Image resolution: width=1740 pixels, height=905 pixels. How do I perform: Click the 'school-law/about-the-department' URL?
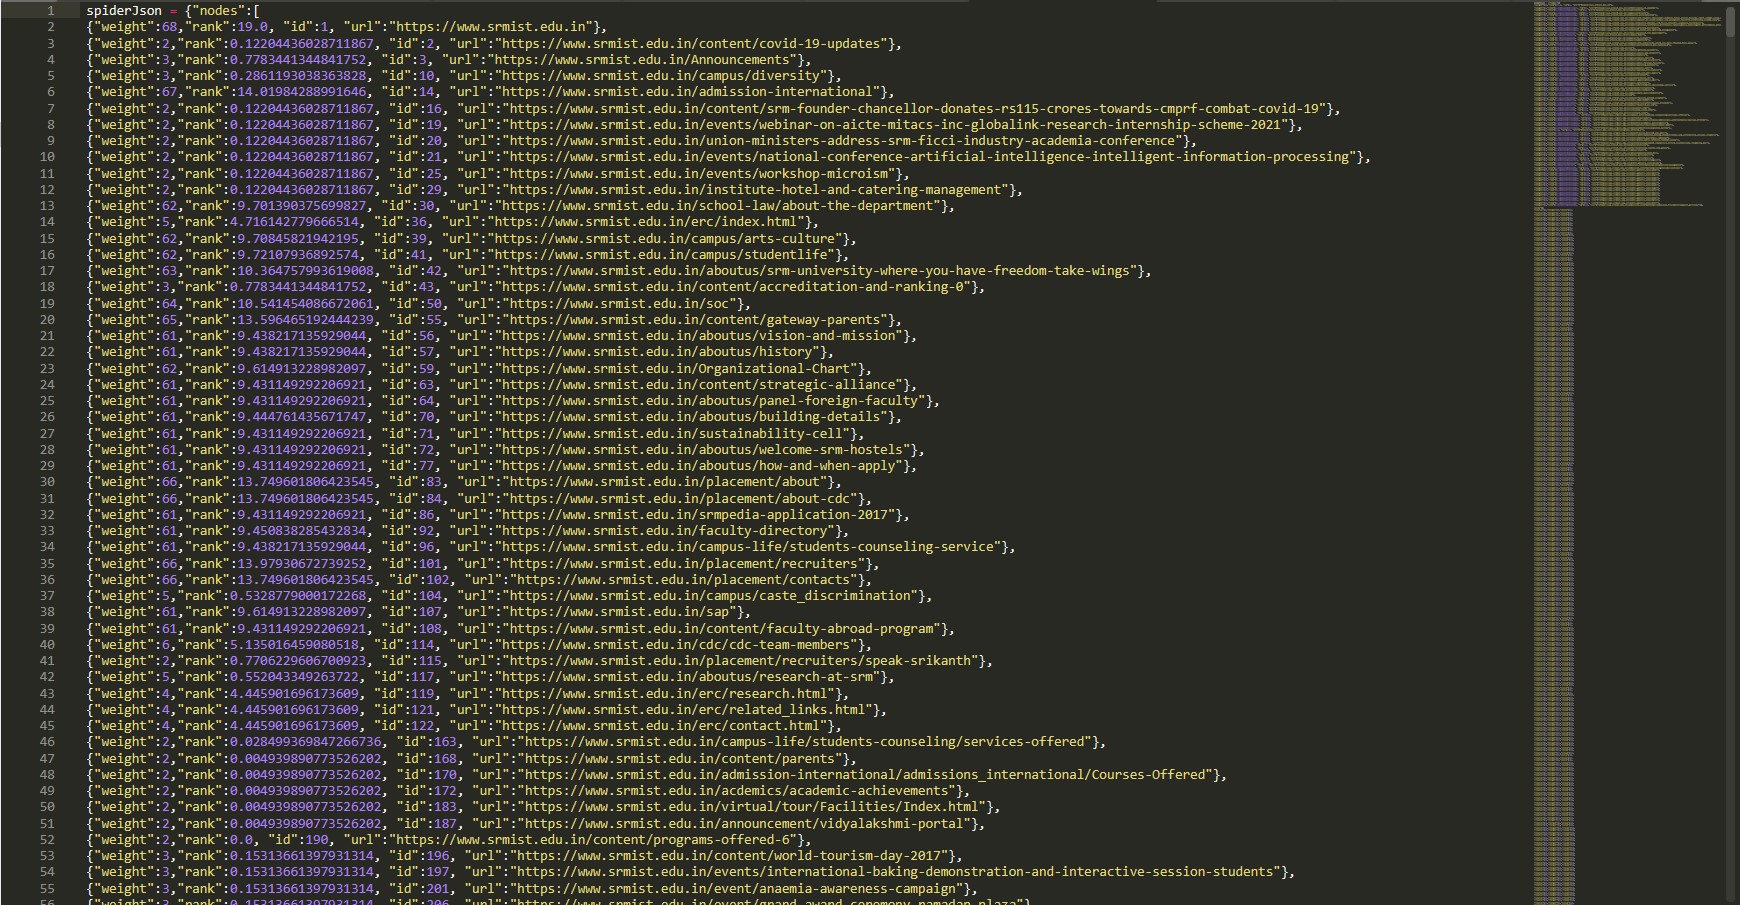(x=717, y=206)
